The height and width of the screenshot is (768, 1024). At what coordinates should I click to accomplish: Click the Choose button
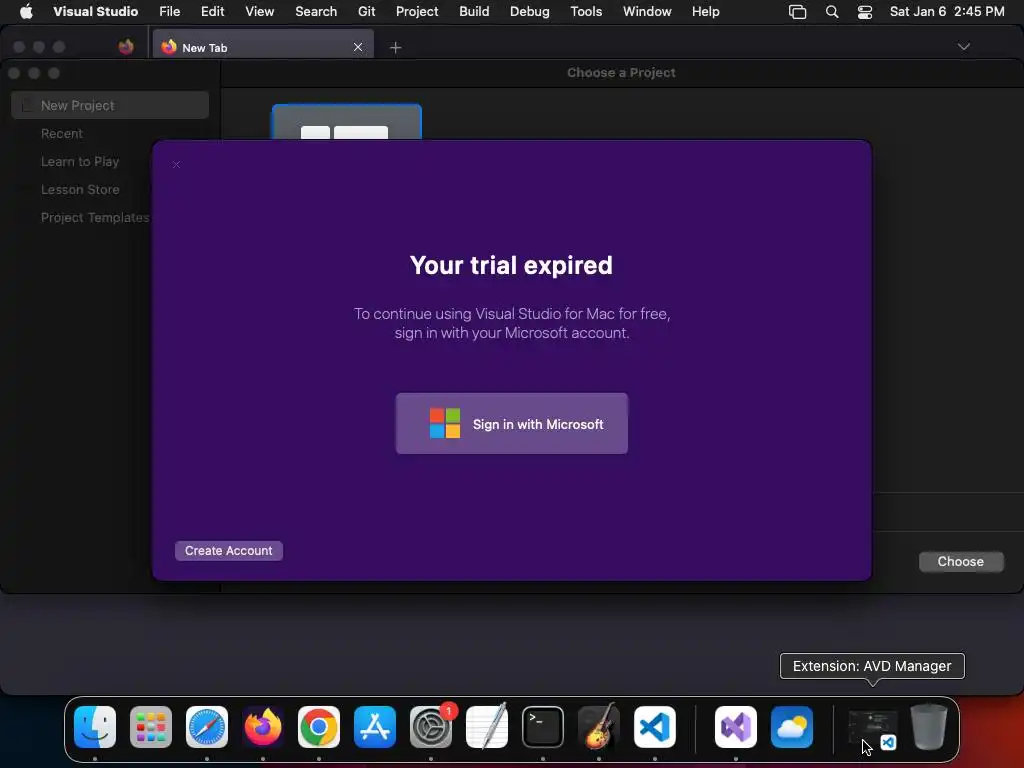click(x=961, y=562)
